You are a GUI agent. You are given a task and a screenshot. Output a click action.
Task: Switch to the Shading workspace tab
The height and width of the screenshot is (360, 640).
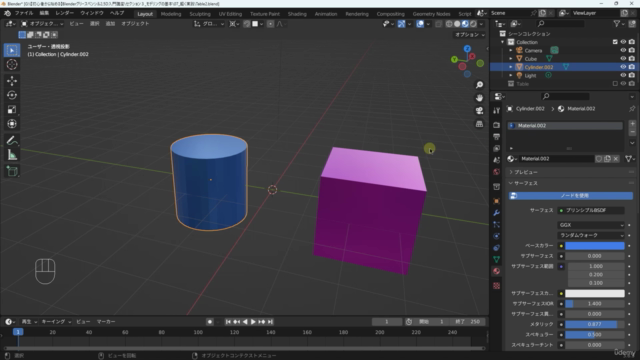(x=297, y=14)
